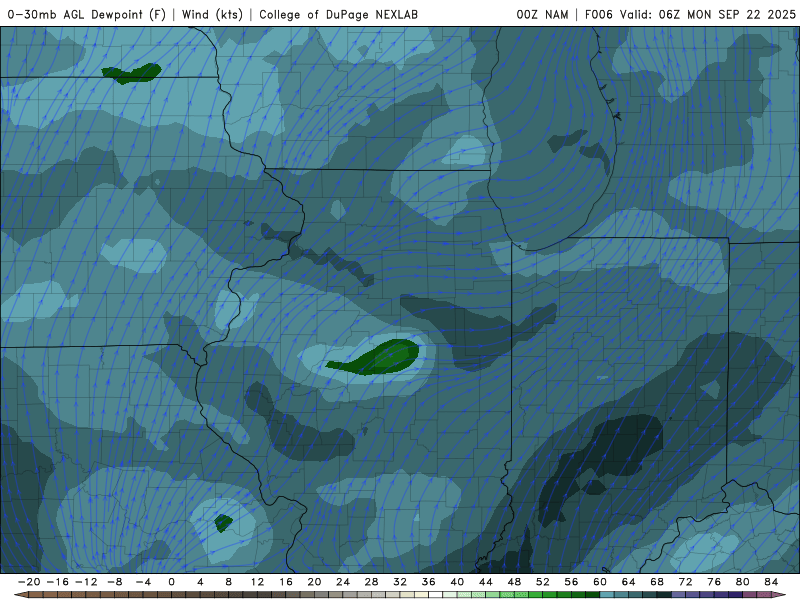Click the lone 8 color scale label
This screenshot has height=600, width=800.
pos(229,582)
